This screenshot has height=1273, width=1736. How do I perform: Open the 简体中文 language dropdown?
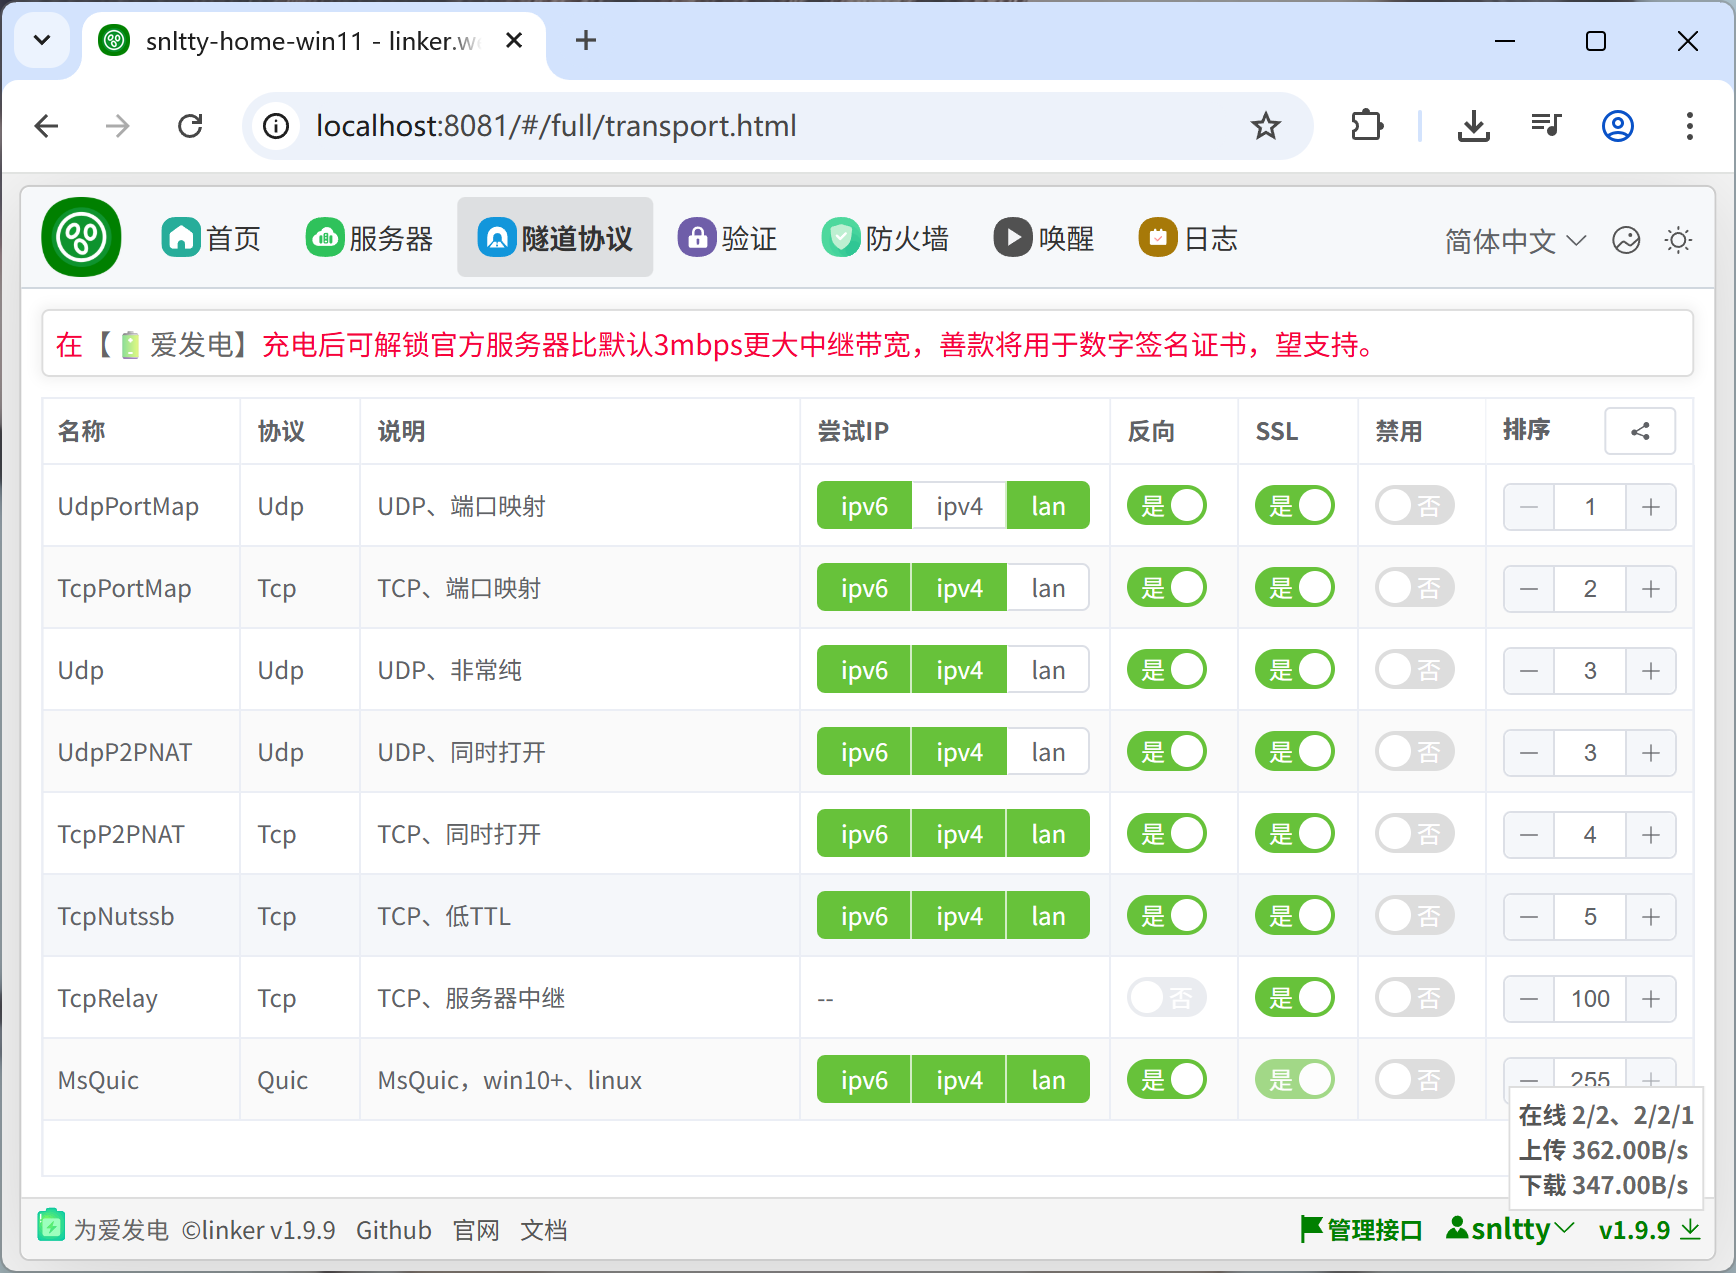point(1514,241)
